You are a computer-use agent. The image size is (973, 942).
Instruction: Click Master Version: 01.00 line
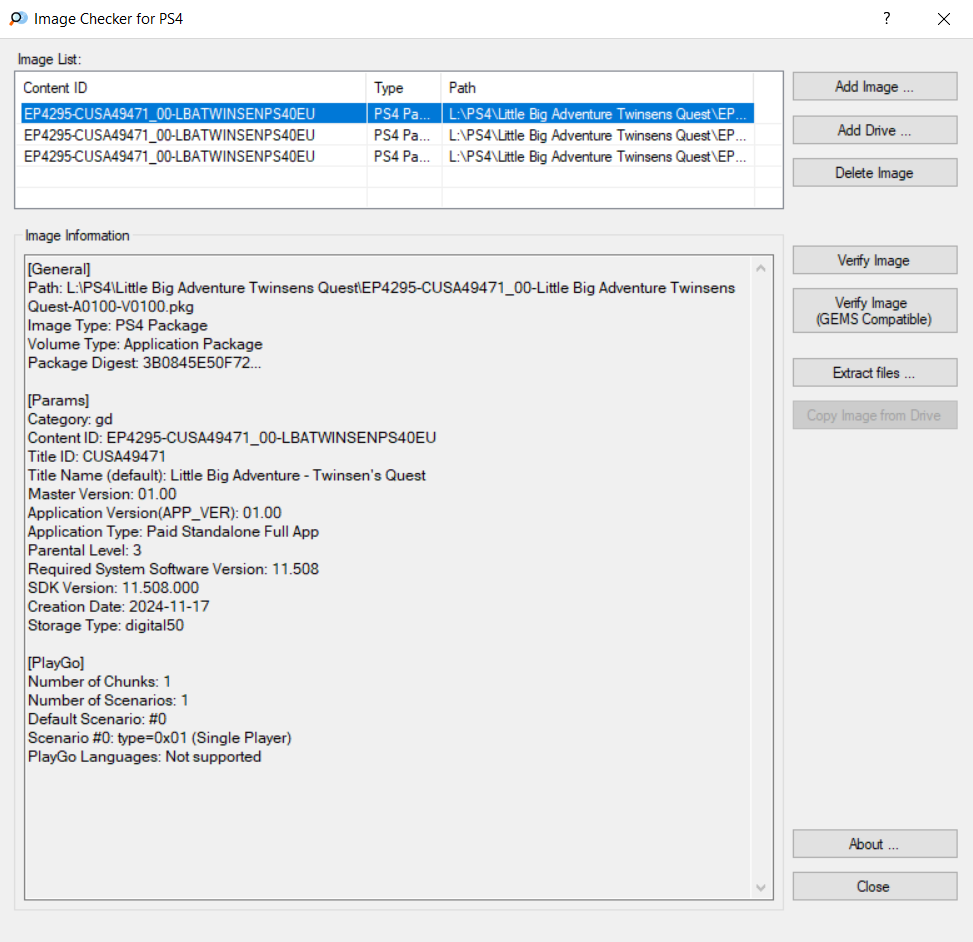(102, 494)
